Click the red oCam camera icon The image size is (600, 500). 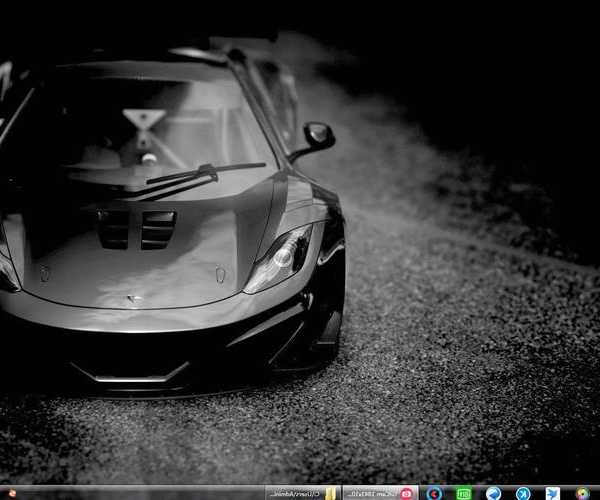coord(406,492)
